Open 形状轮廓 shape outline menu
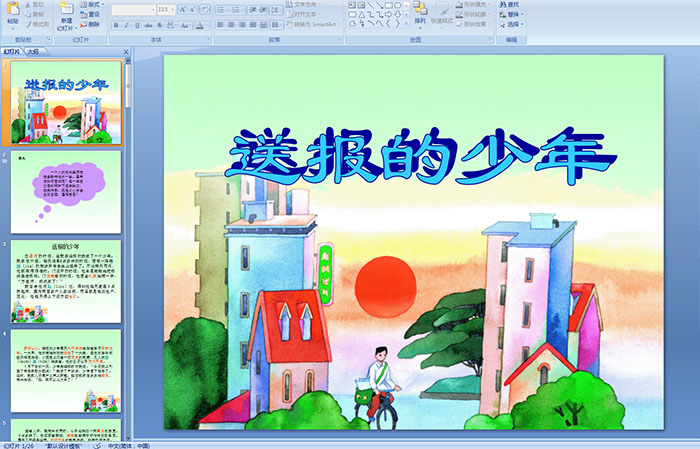The width and height of the screenshot is (700, 449). [x=472, y=14]
